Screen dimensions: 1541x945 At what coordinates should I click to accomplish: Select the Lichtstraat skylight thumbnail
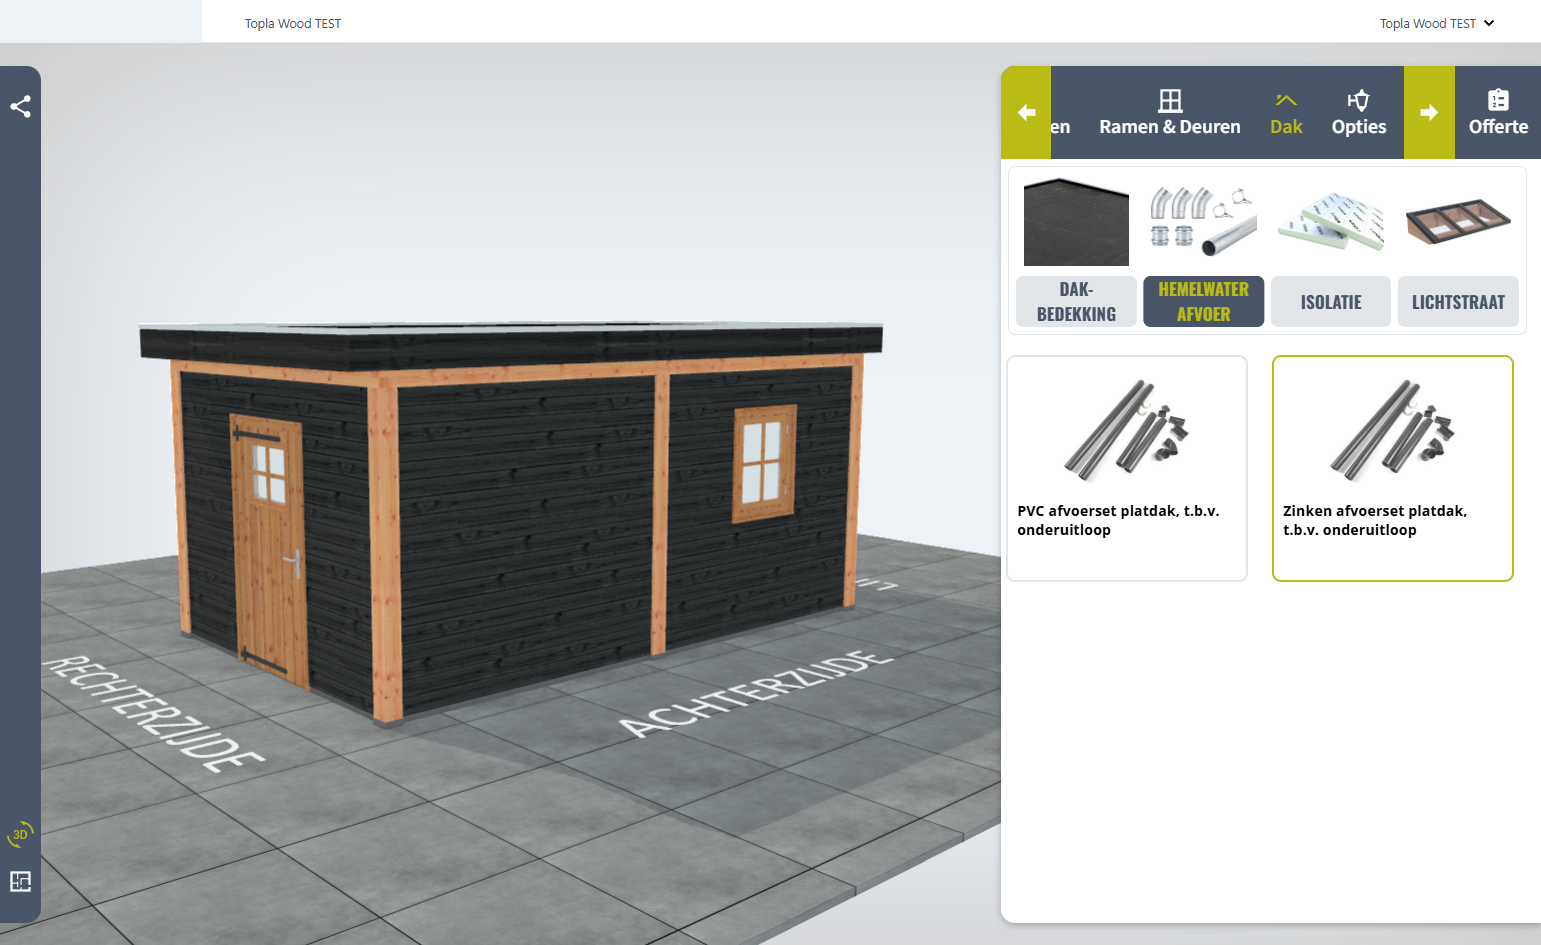tap(1458, 221)
